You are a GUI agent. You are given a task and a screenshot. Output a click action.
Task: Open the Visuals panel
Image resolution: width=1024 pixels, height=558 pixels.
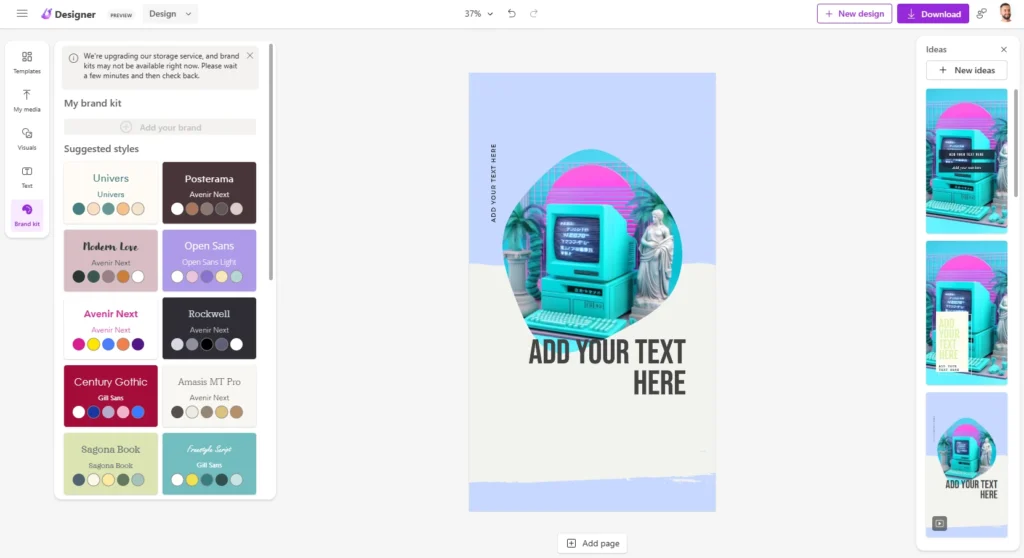[27, 139]
